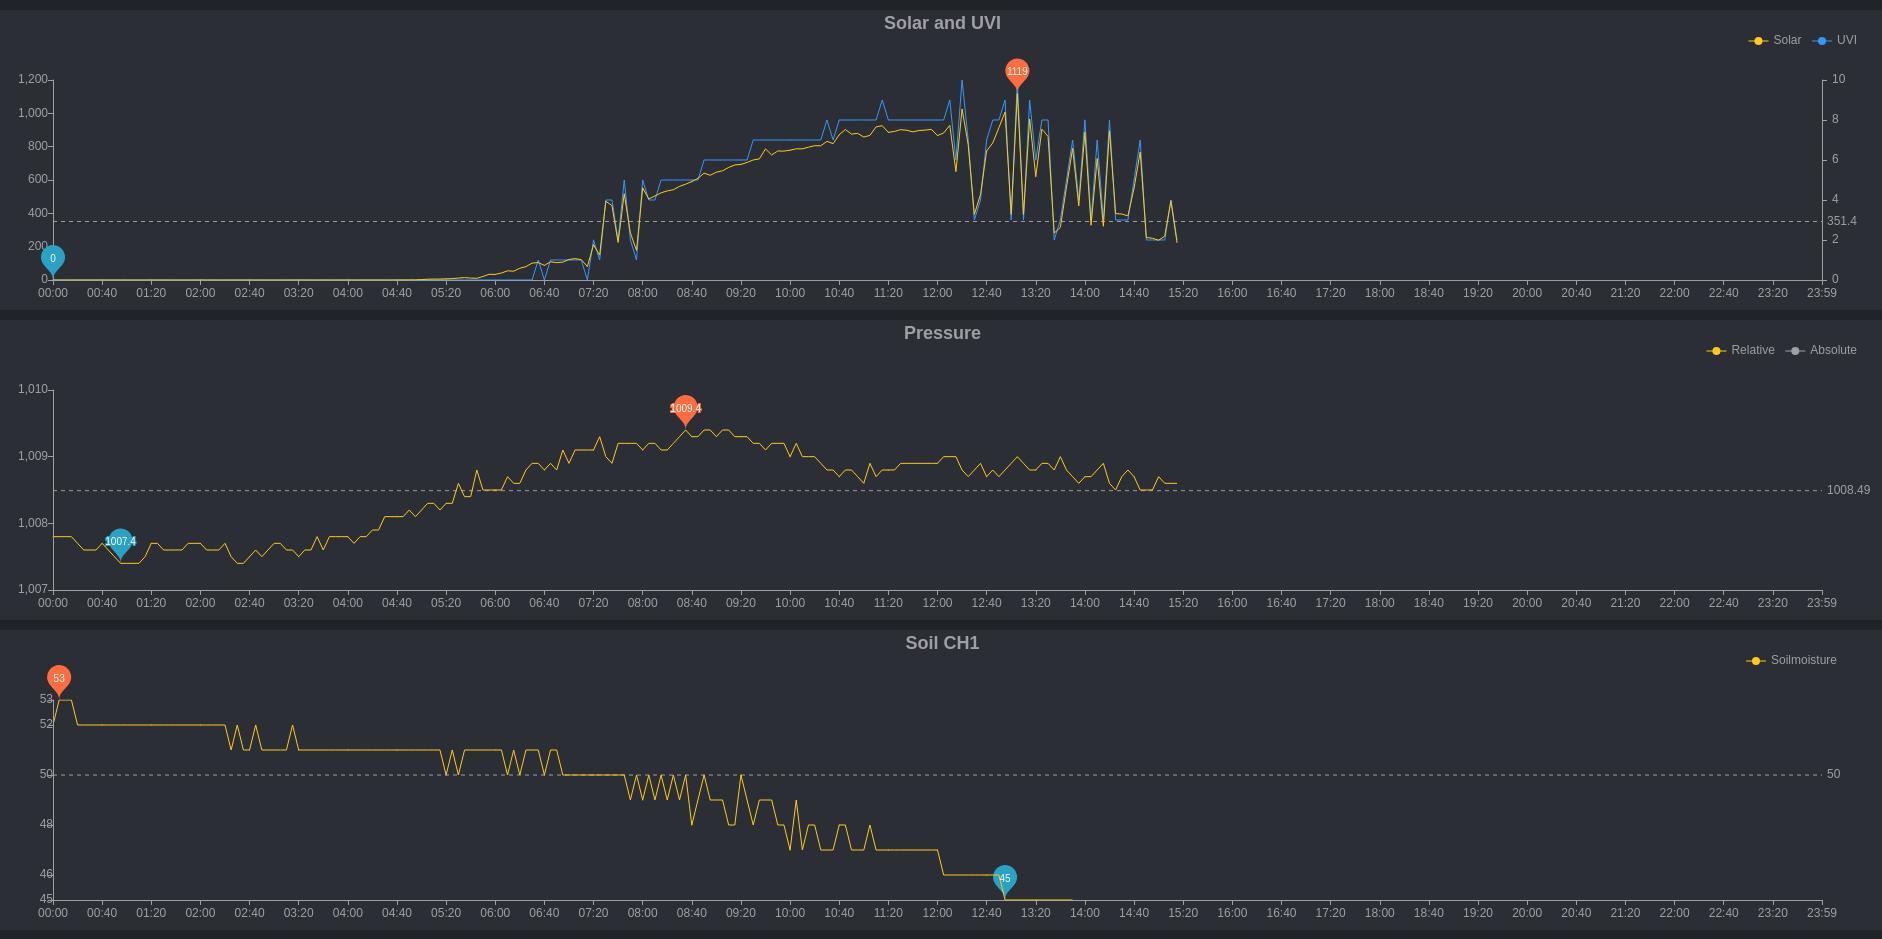Click the Solar and UVI chart title
The height and width of the screenshot is (939, 1882).
(941, 23)
